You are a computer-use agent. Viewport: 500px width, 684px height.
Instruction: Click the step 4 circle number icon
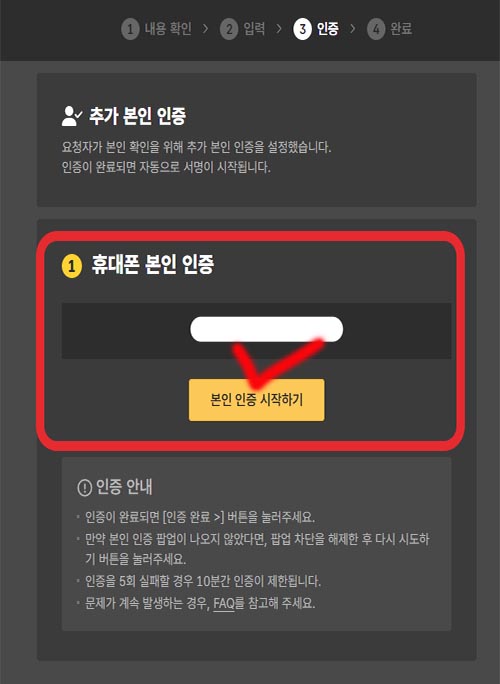tap(376, 30)
